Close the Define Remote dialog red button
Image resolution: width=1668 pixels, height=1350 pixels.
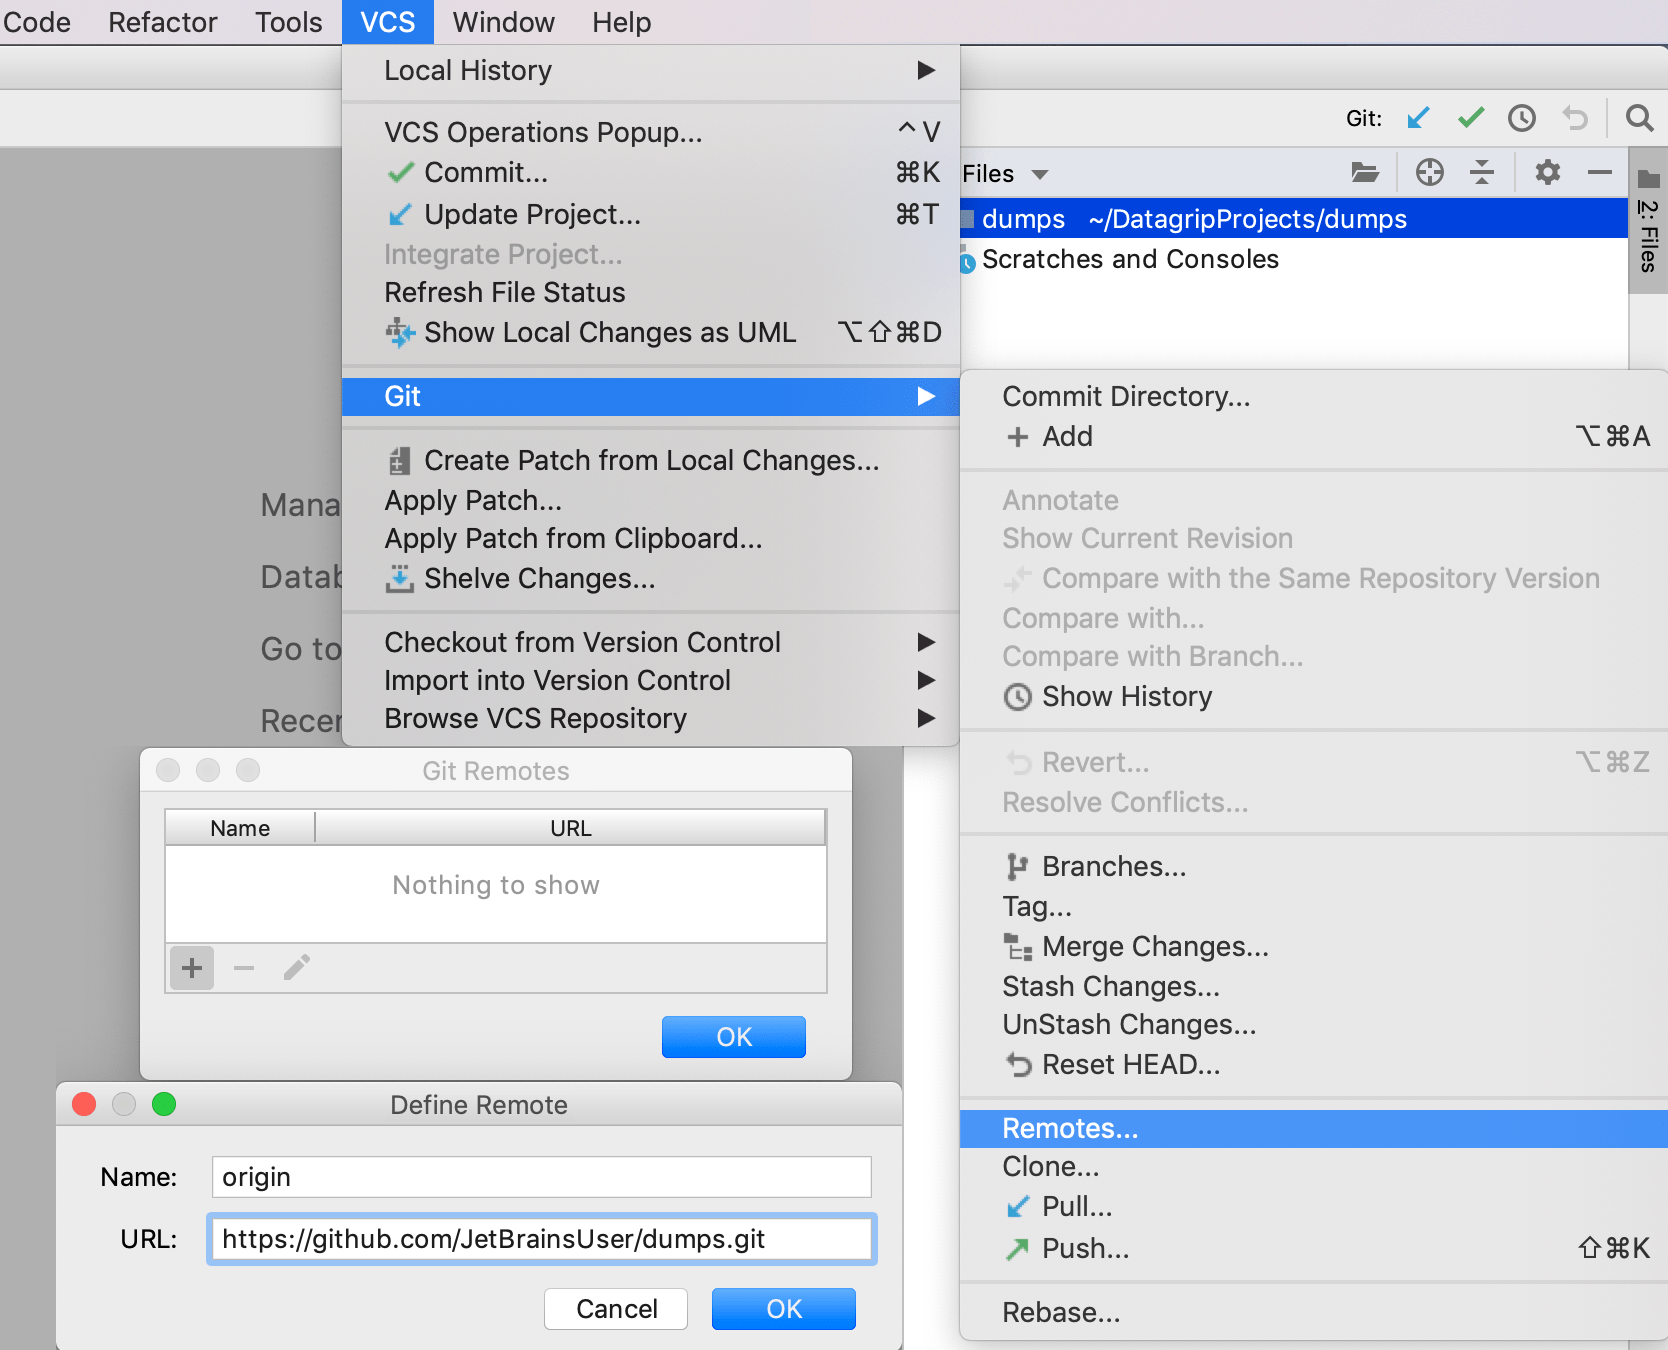pos(84,1104)
